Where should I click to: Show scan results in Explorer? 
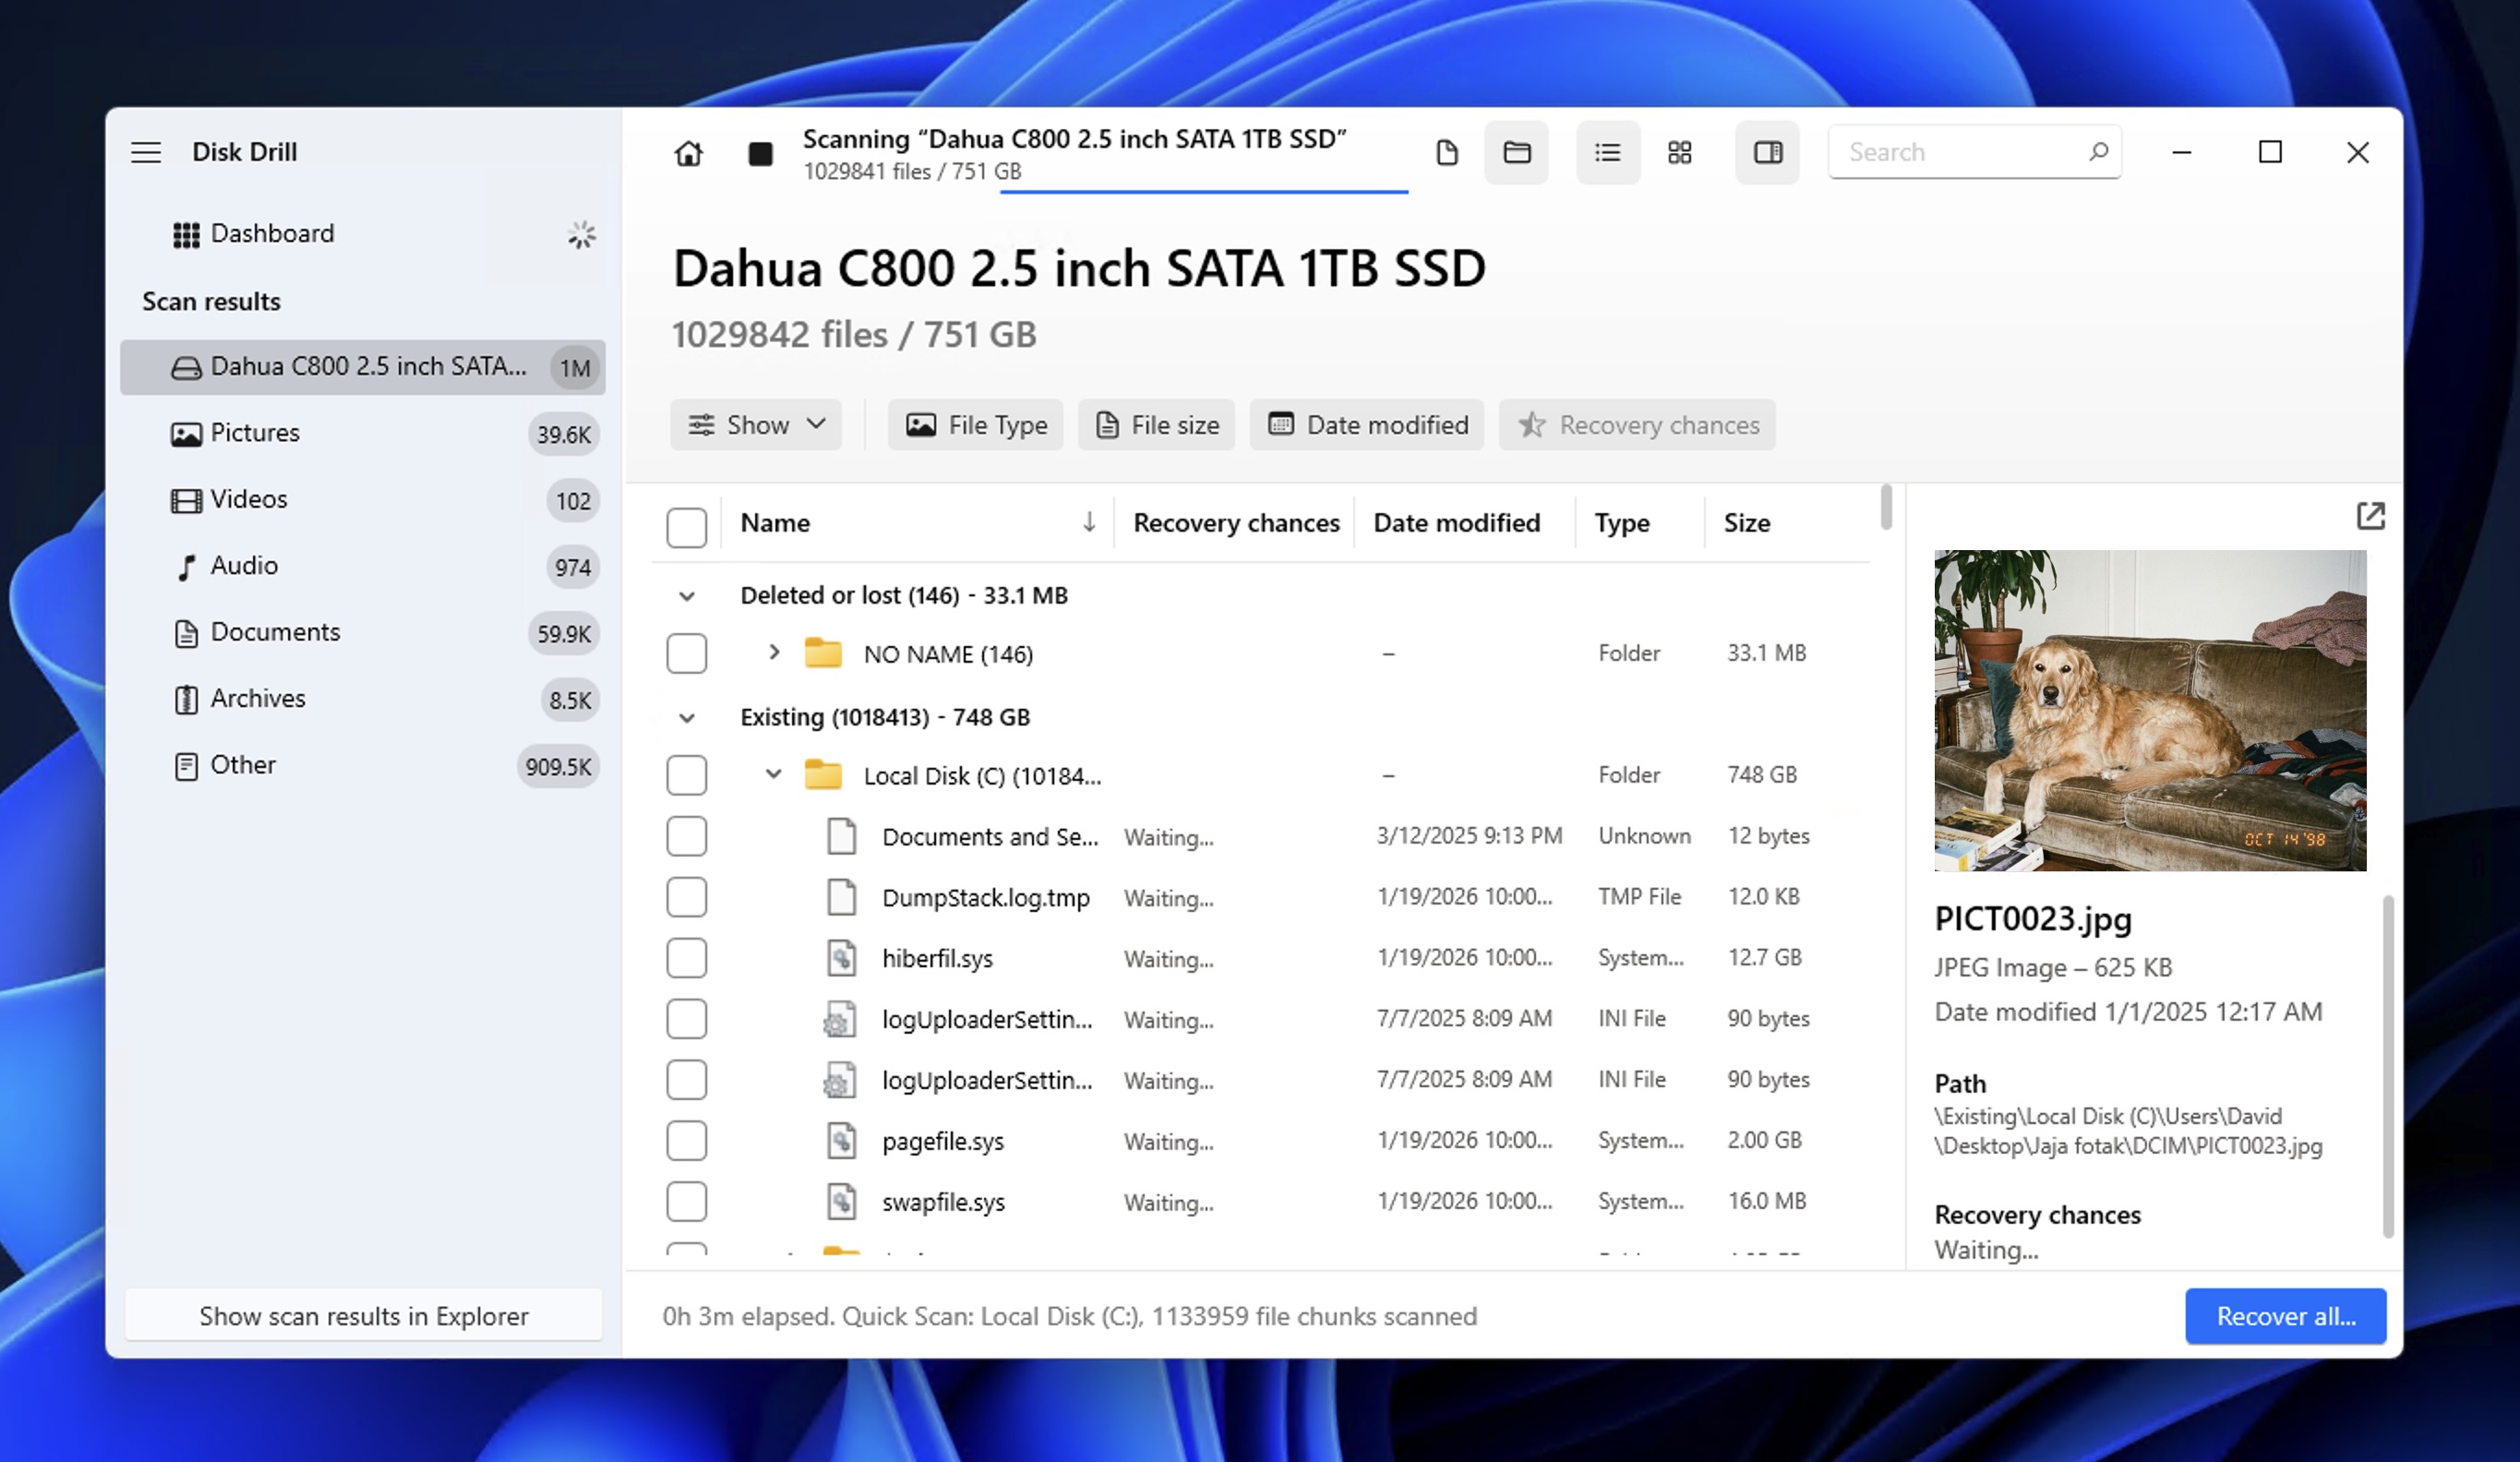[x=364, y=1316]
